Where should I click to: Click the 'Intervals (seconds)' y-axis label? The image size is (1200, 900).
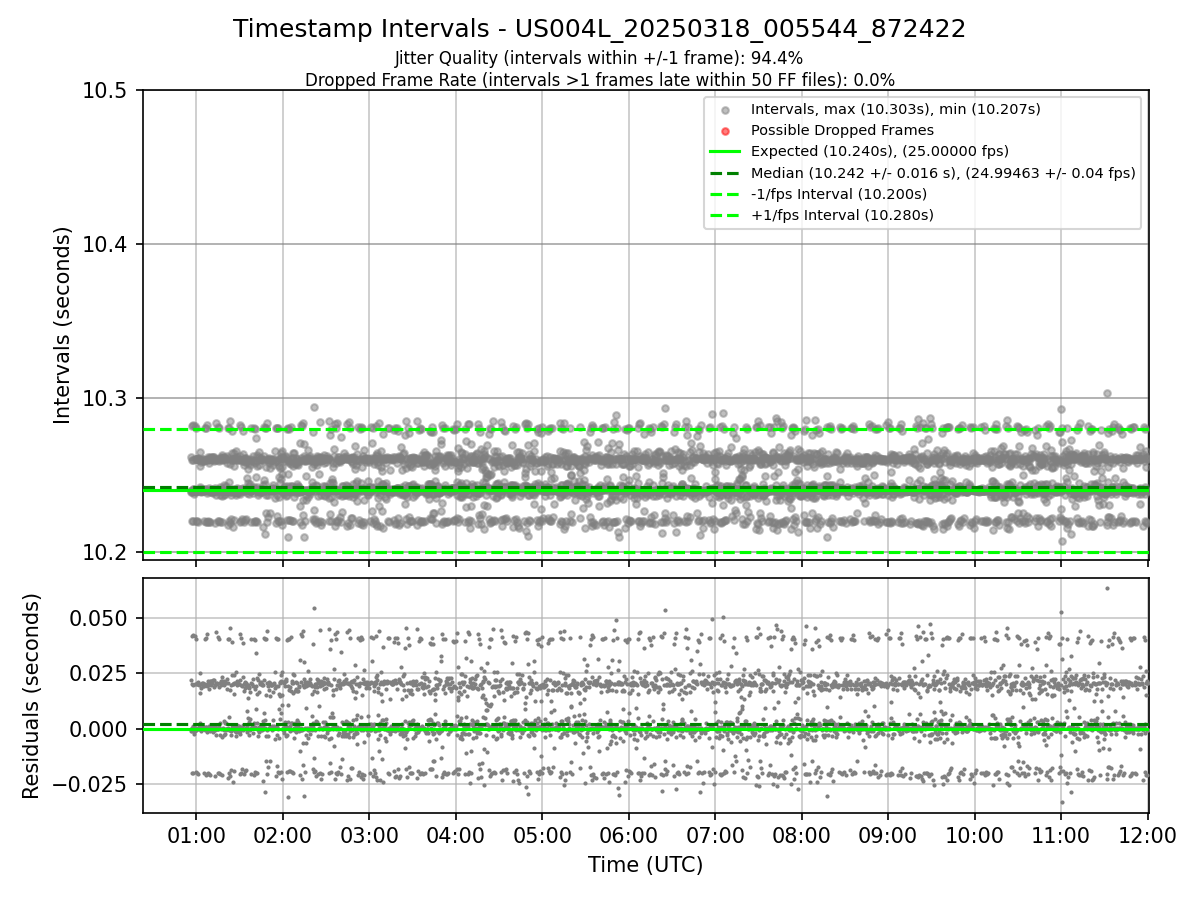pos(62,325)
